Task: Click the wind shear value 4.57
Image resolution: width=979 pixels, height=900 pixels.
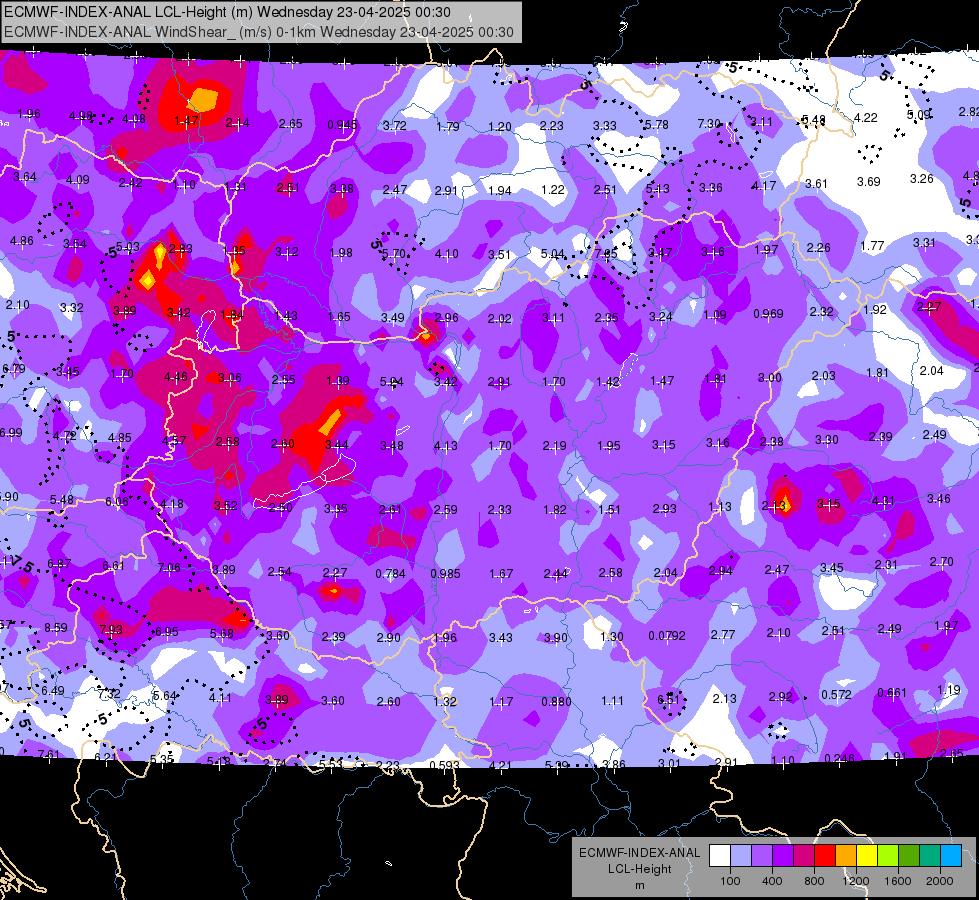Action: click(x=174, y=440)
